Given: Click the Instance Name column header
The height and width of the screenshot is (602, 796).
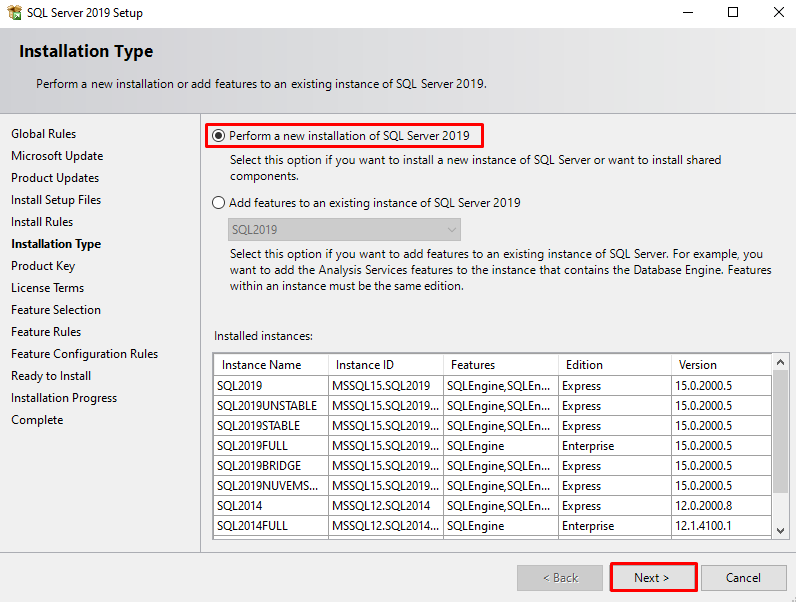Looking at the screenshot, I should point(271,364).
